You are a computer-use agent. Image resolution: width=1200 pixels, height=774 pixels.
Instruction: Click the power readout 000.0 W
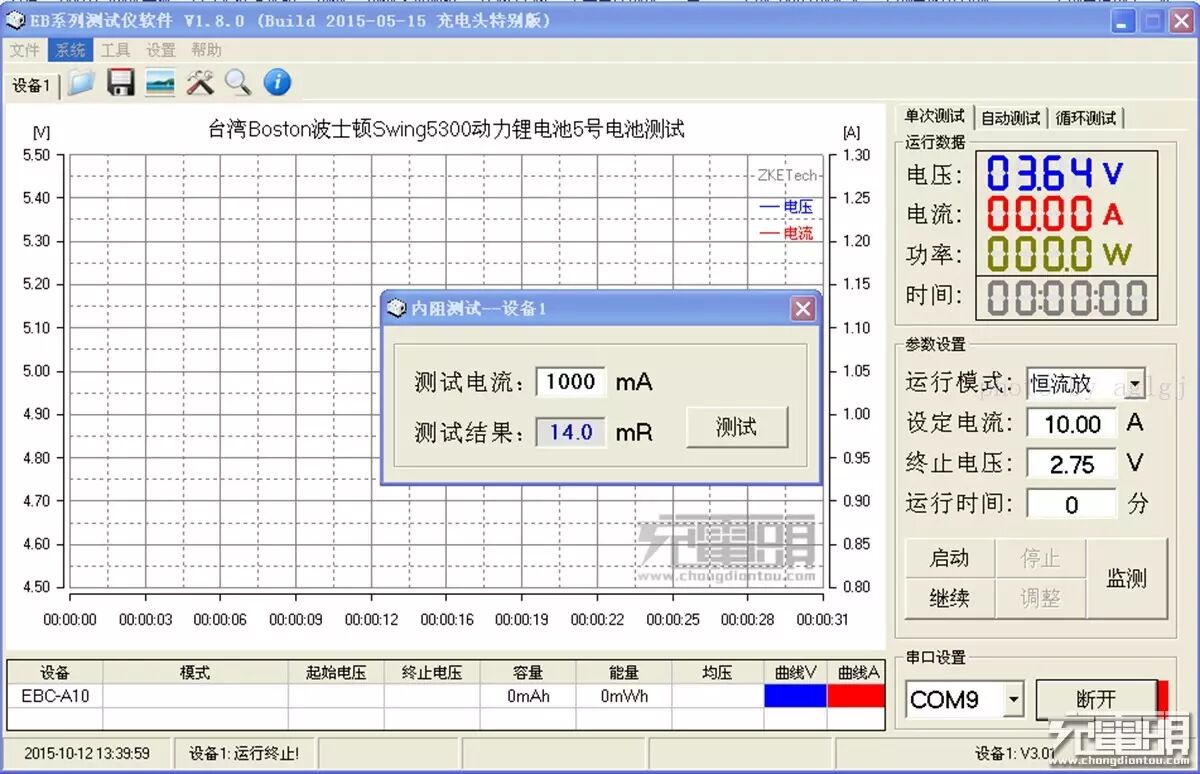pos(1059,254)
